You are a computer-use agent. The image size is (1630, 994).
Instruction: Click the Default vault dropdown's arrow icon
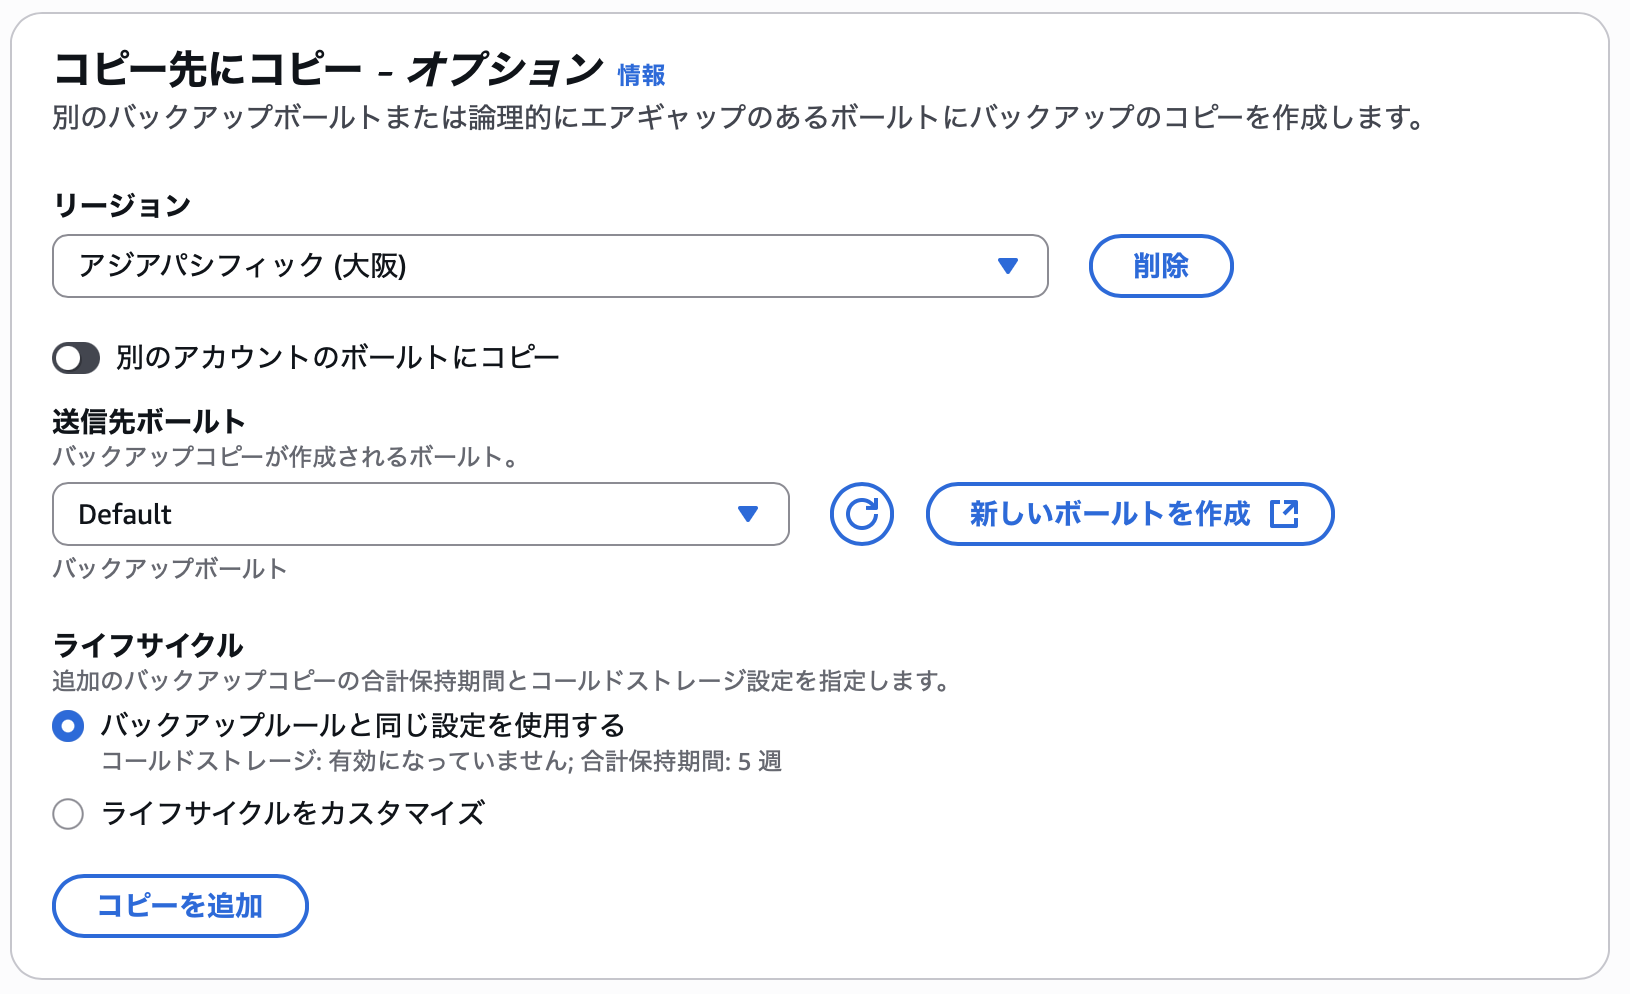tap(748, 514)
